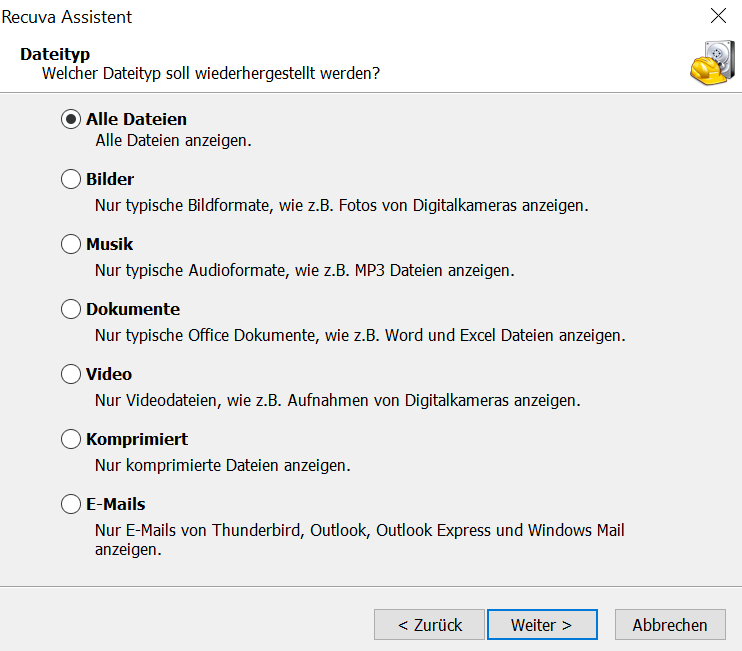
Task: Go back with the Zurück button
Action: (429, 625)
